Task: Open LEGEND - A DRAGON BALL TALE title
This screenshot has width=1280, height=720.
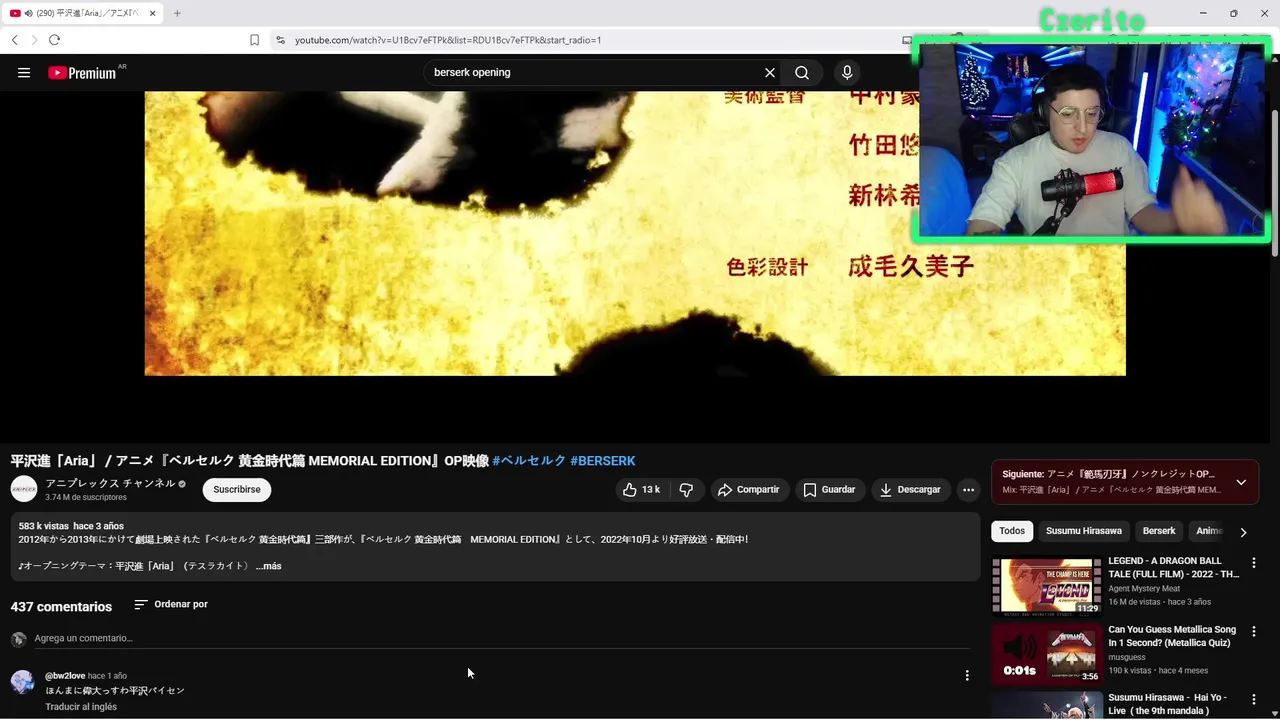Action: click(1173, 568)
